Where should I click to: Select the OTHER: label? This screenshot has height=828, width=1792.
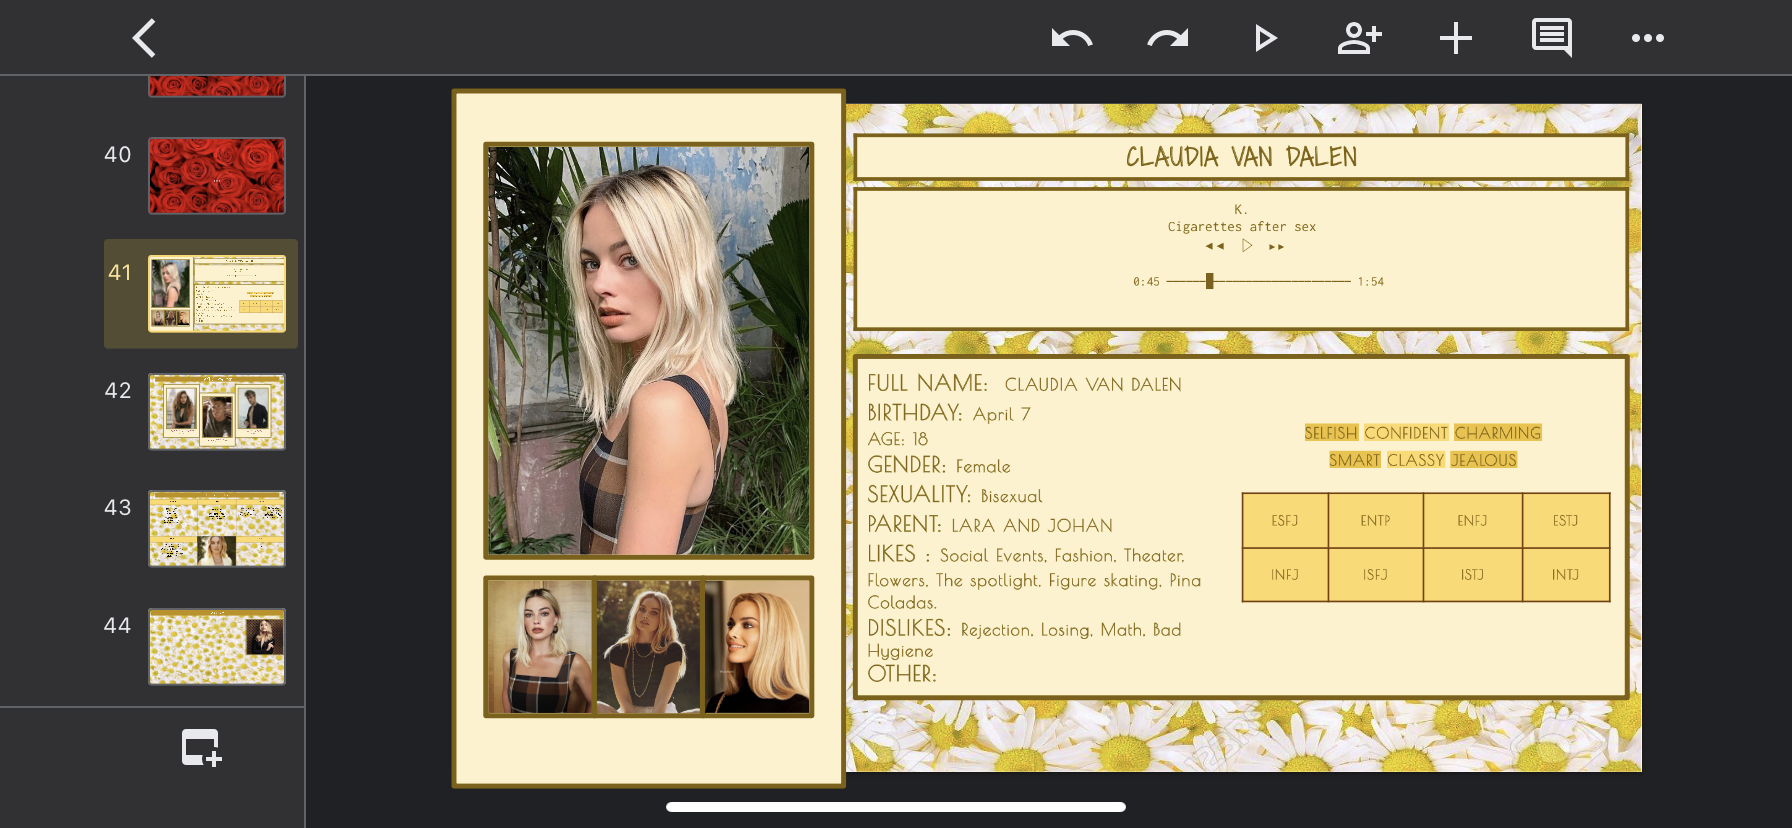coord(902,674)
